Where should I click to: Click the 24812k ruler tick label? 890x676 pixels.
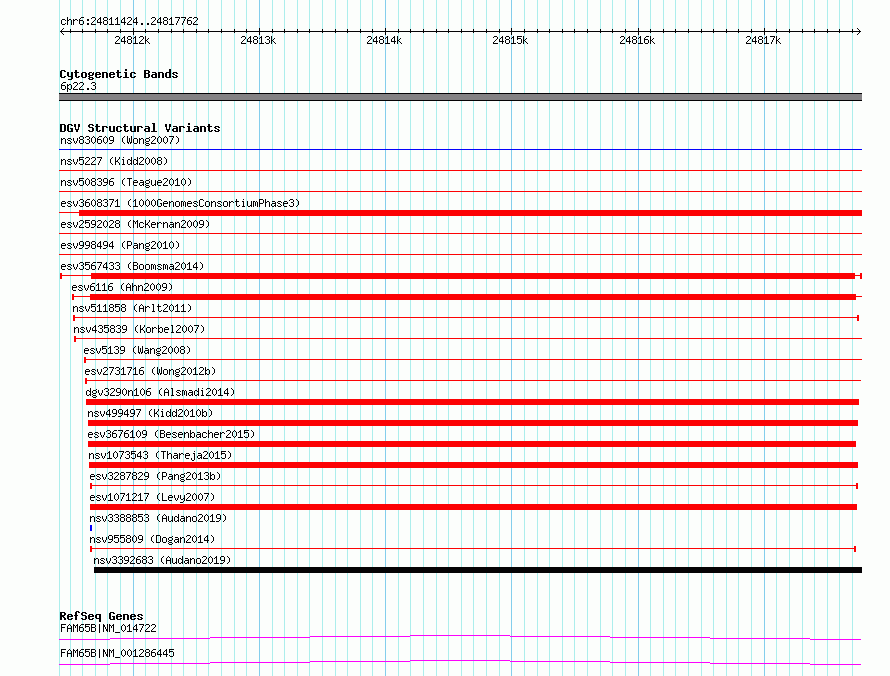tap(132, 40)
